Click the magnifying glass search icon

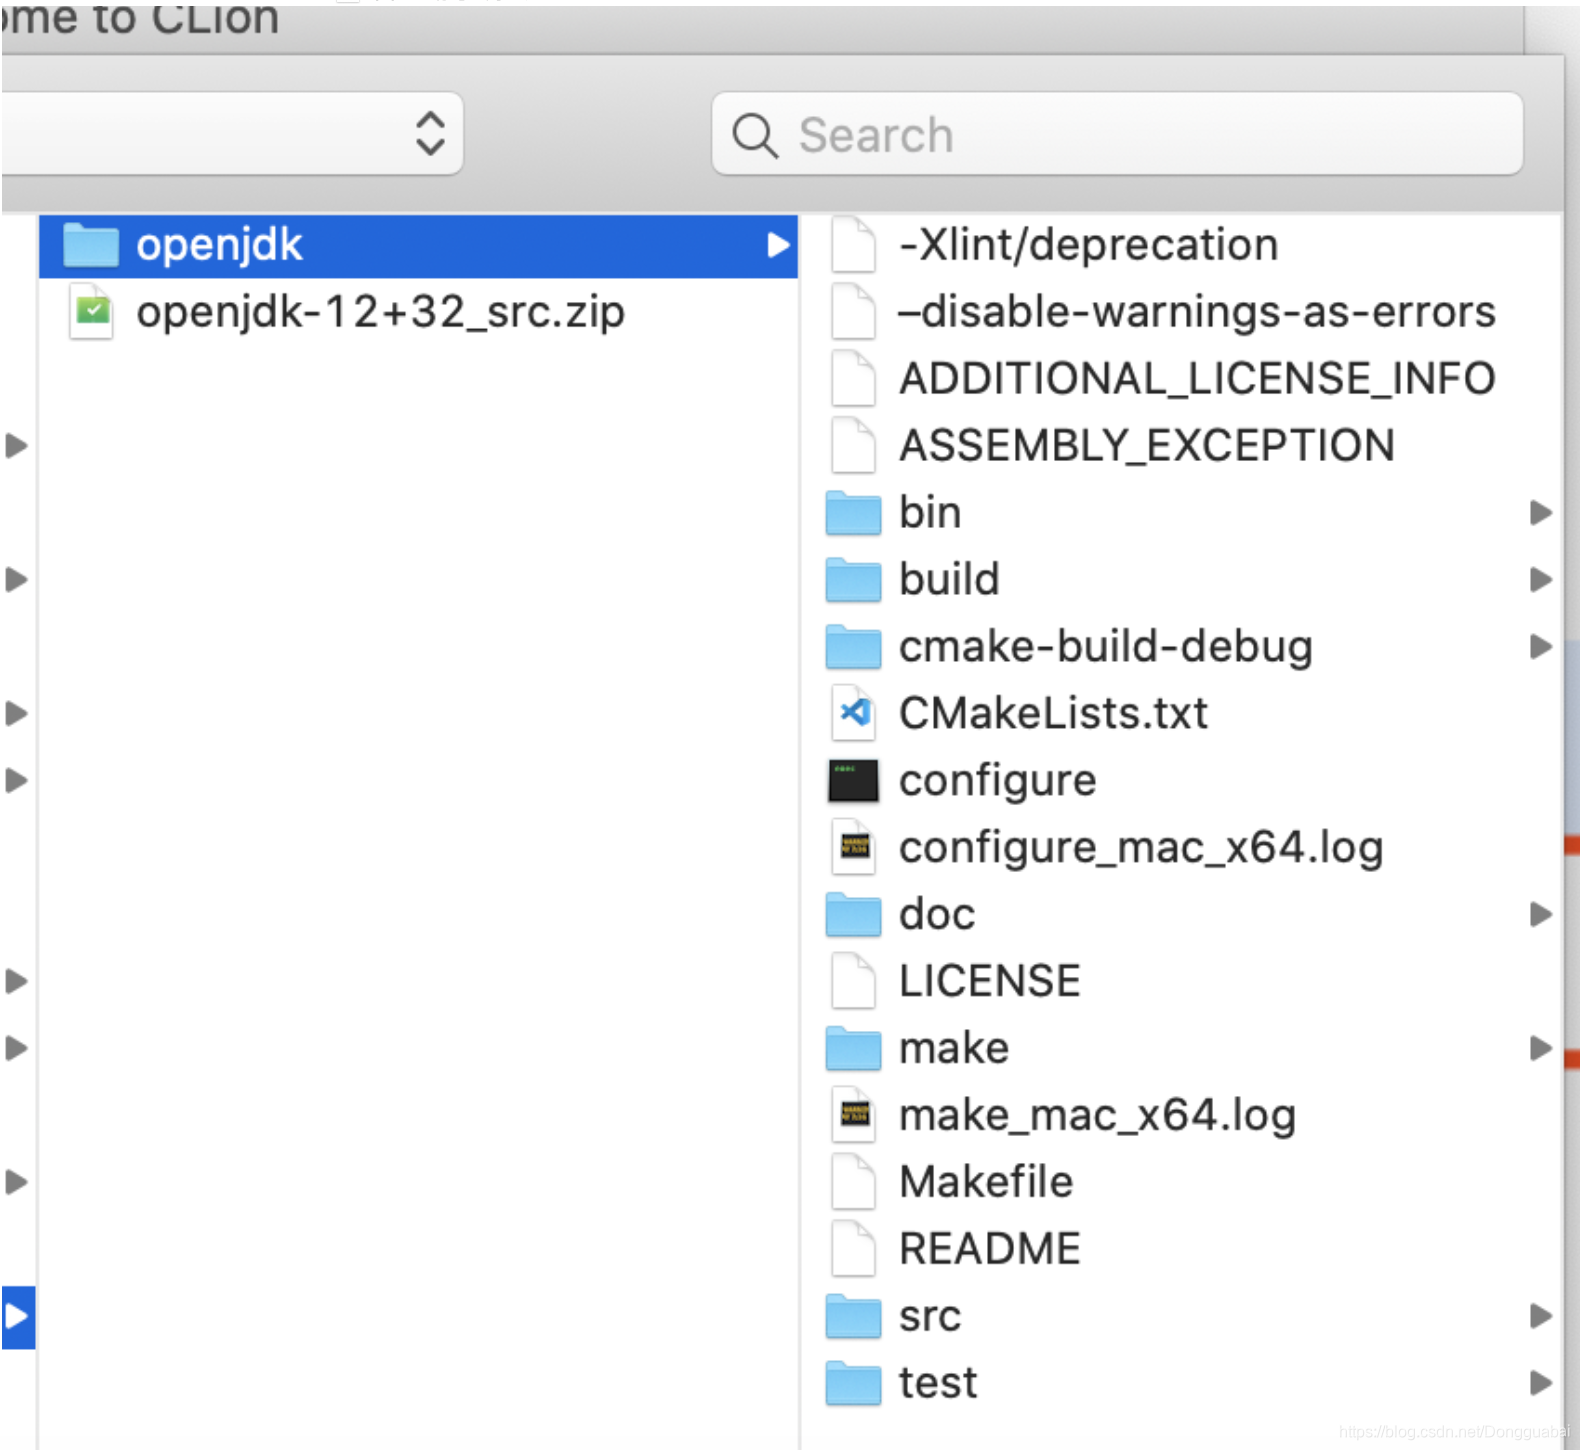click(x=755, y=135)
